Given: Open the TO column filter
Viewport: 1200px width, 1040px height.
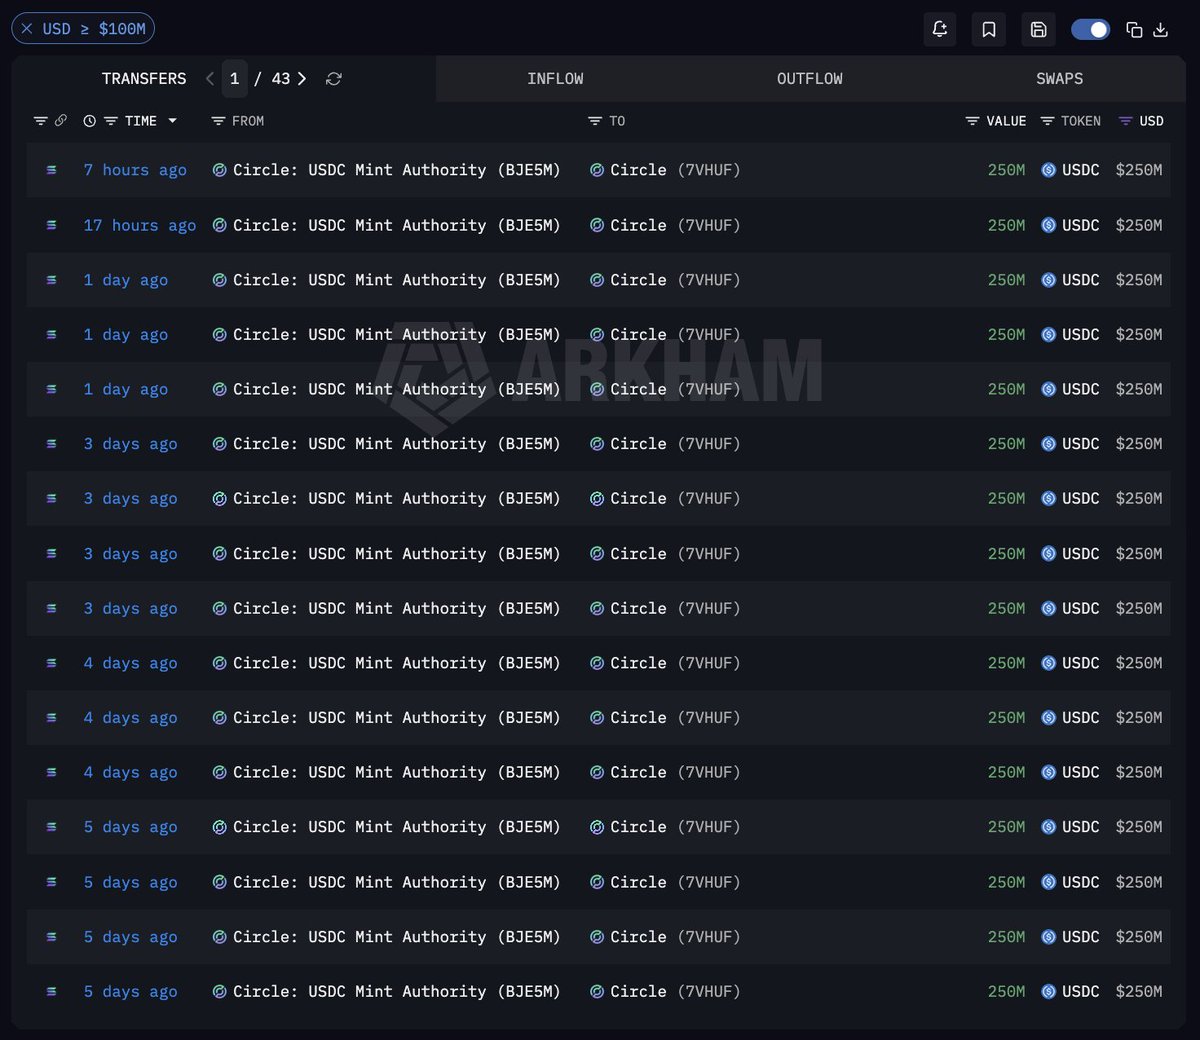Looking at the screenshot, I should pos(595,121).
